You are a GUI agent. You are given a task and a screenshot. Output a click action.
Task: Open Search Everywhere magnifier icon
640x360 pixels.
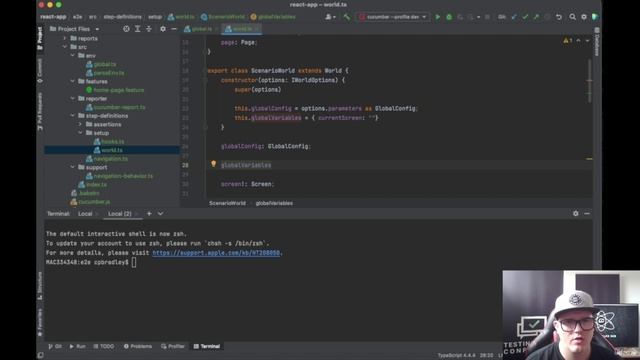point(573,17)
